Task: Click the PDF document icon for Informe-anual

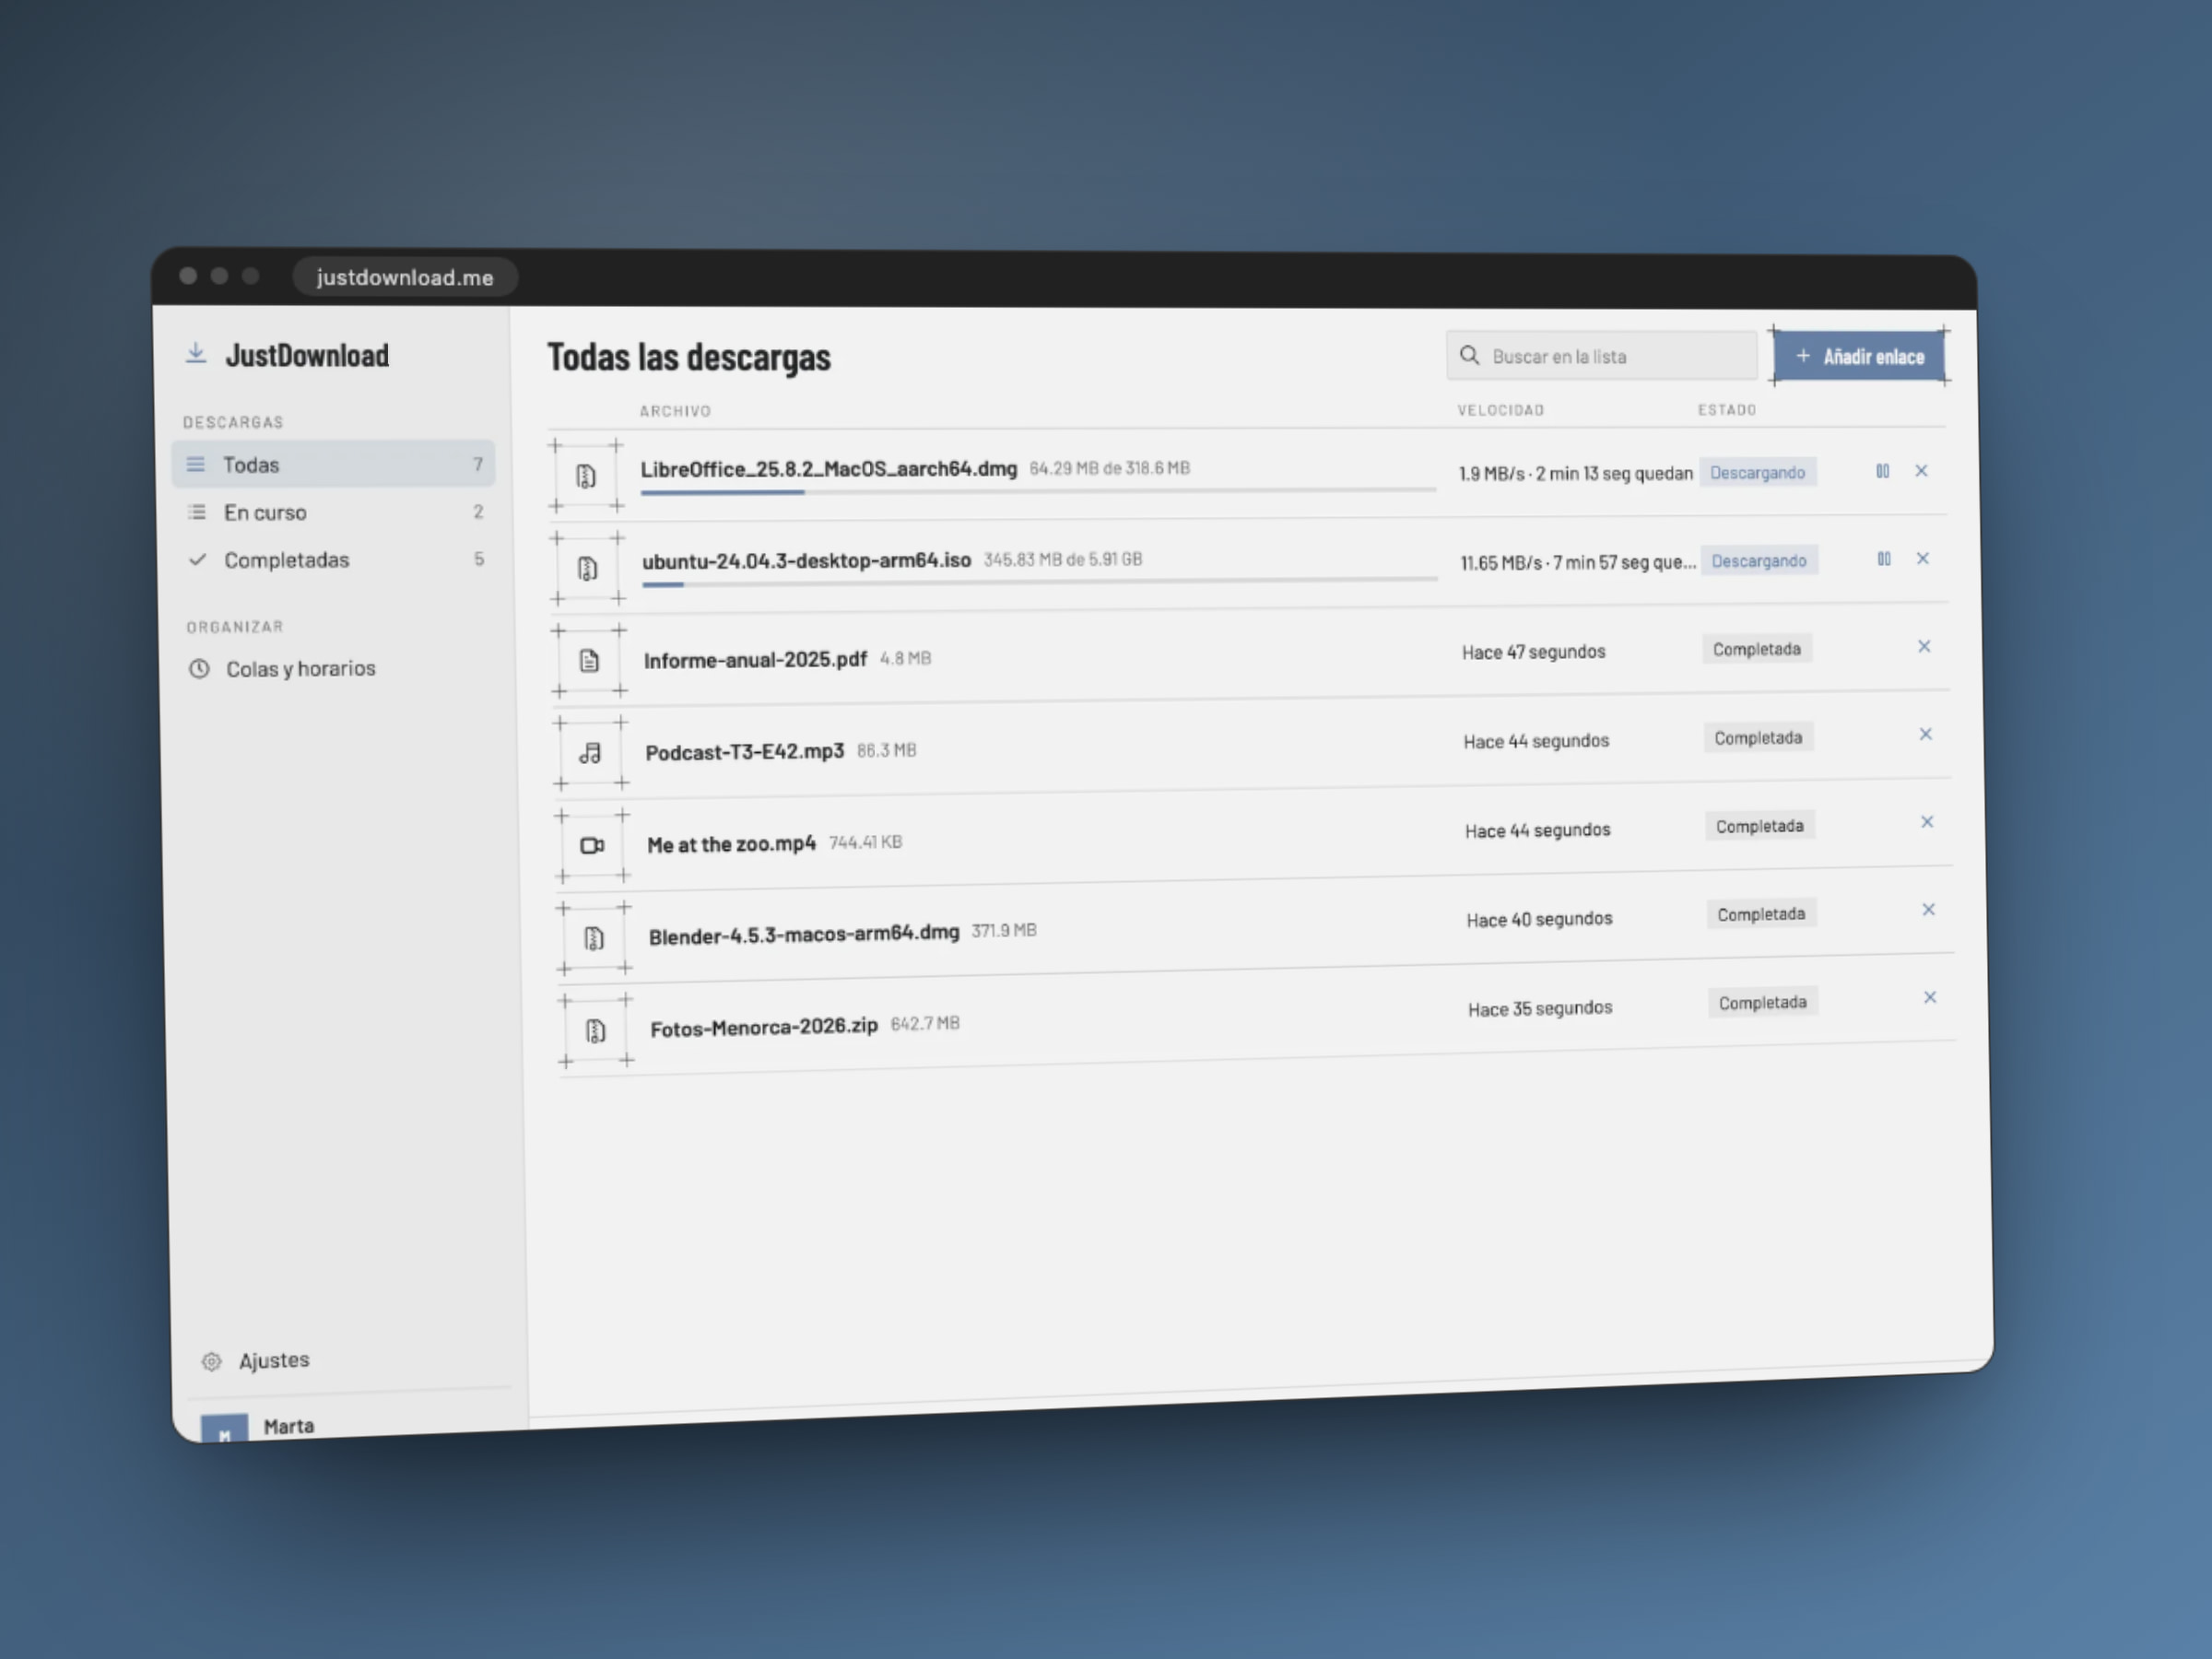Action: point(589,660)
